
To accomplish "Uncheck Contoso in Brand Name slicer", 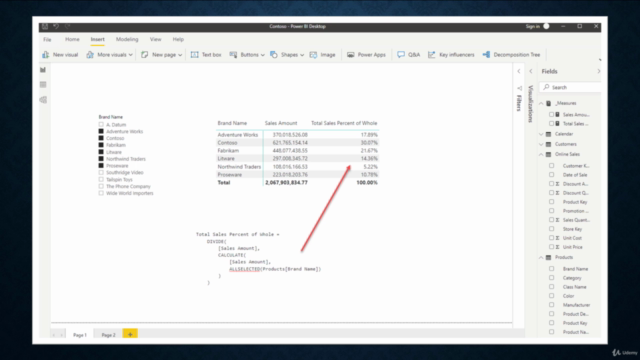I will [x=101, y=138].
